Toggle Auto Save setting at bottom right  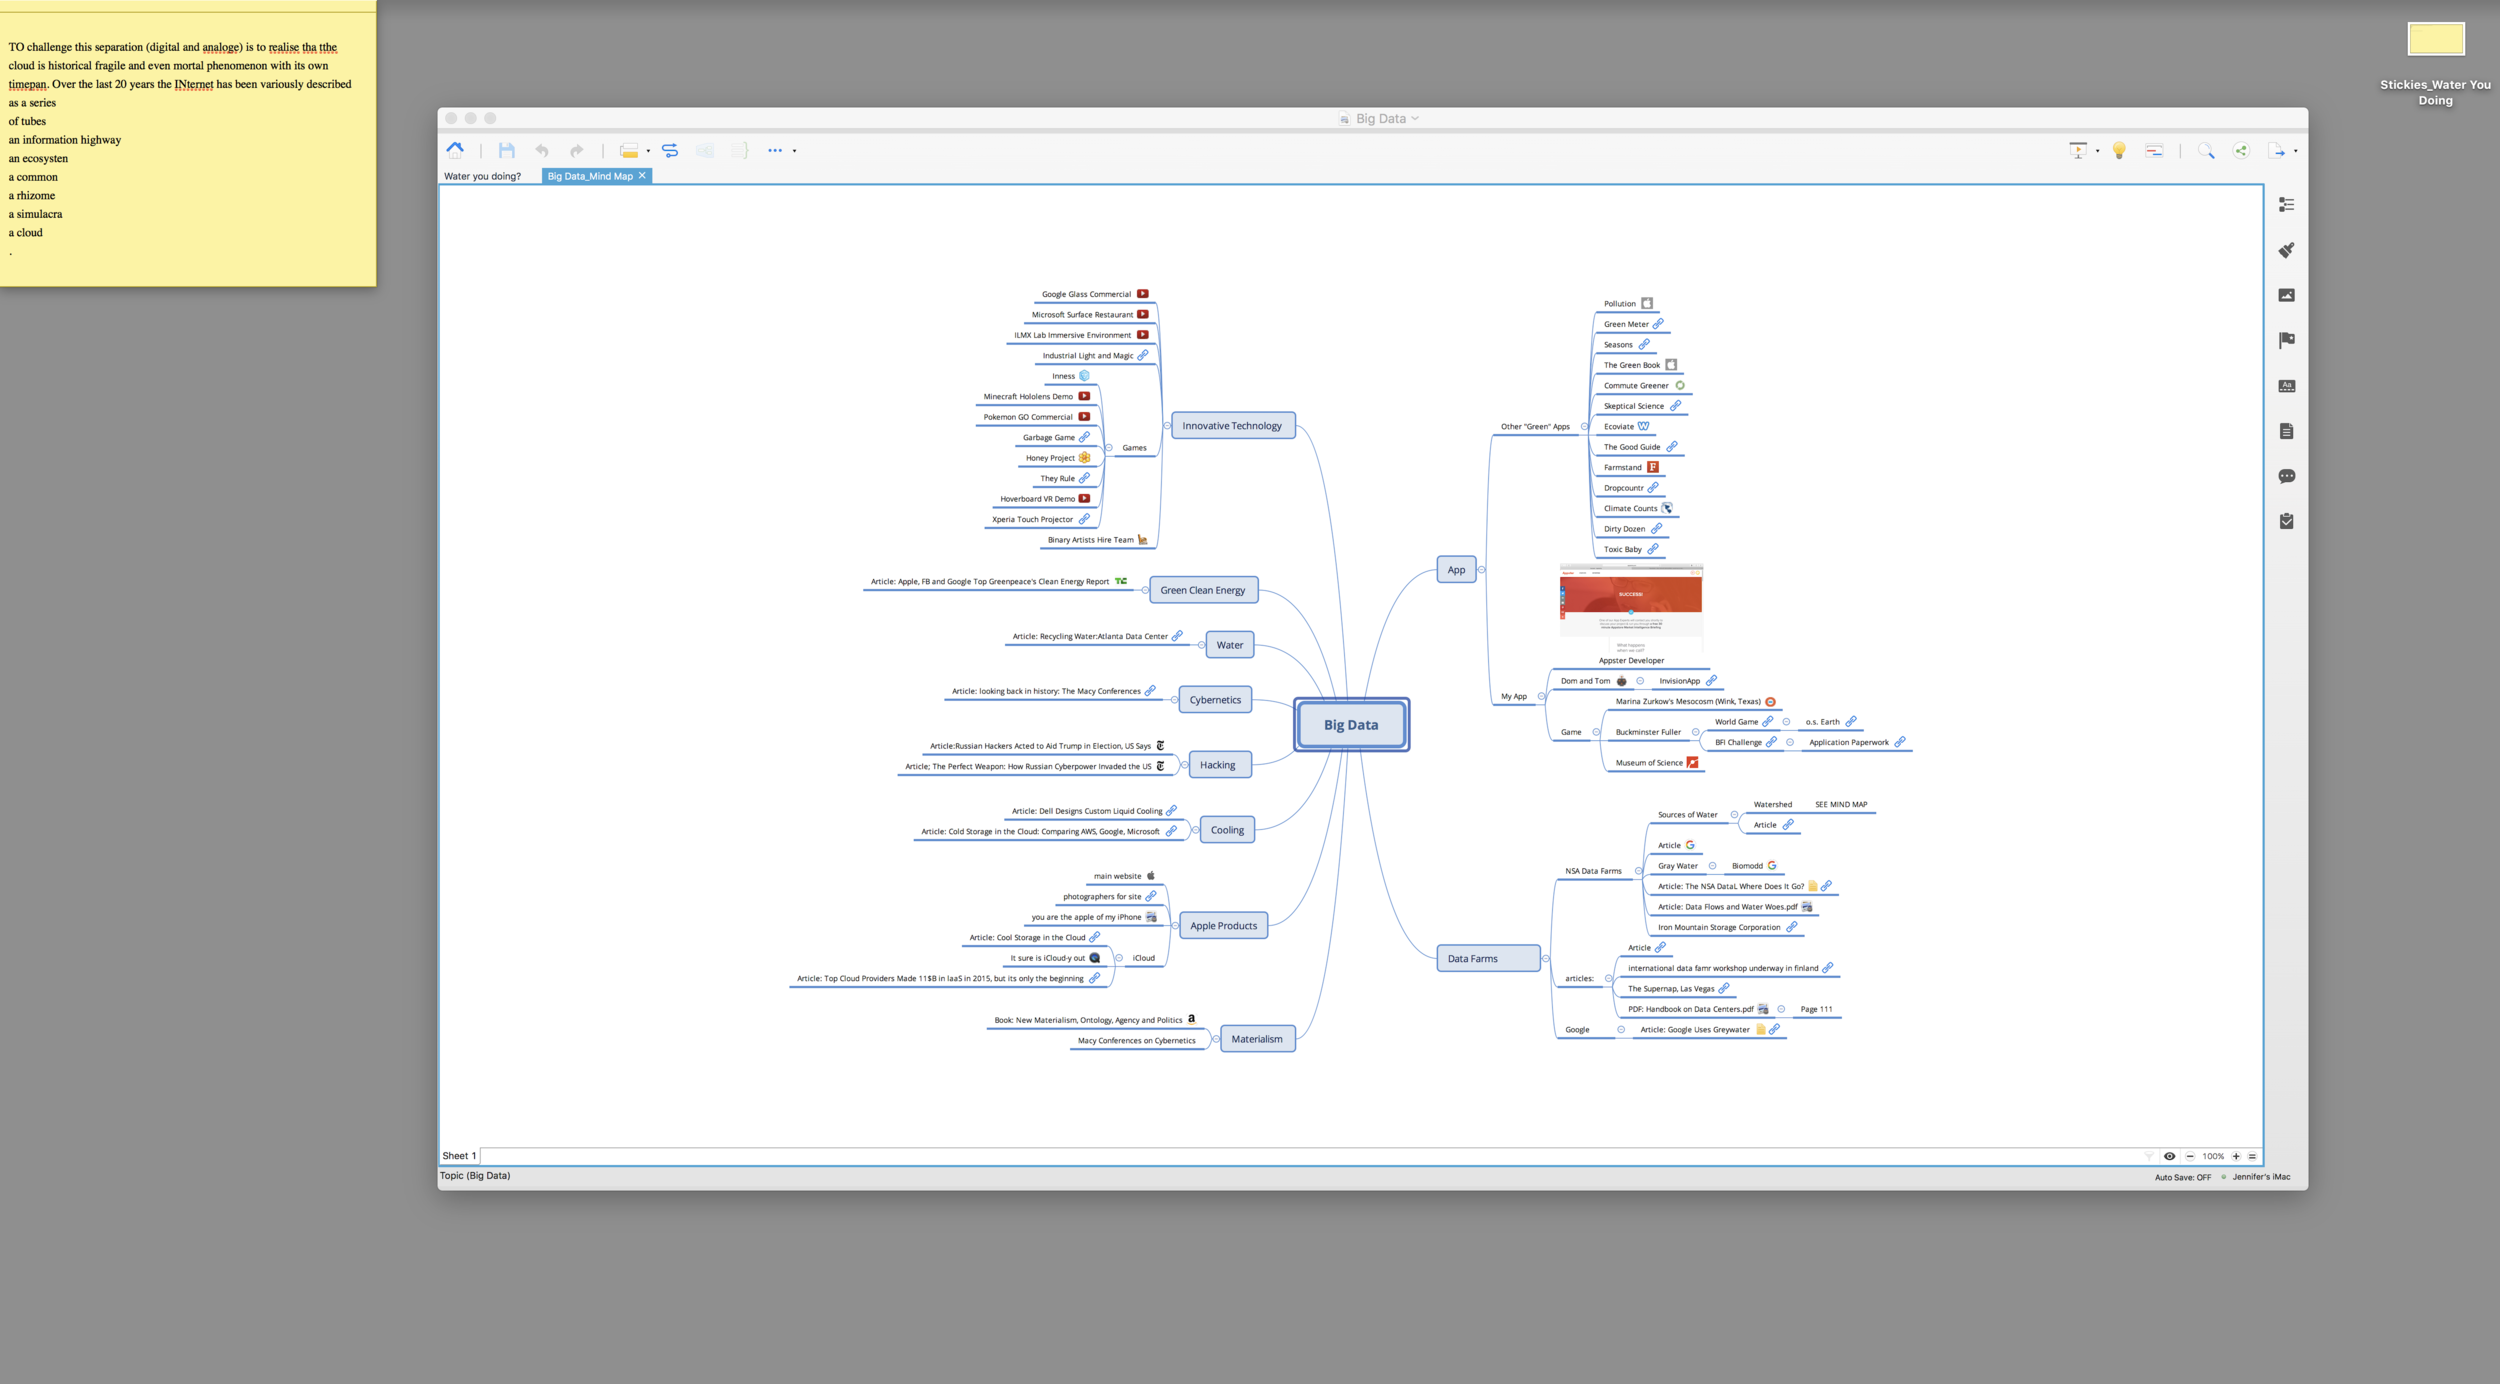pos(2184,1177)
